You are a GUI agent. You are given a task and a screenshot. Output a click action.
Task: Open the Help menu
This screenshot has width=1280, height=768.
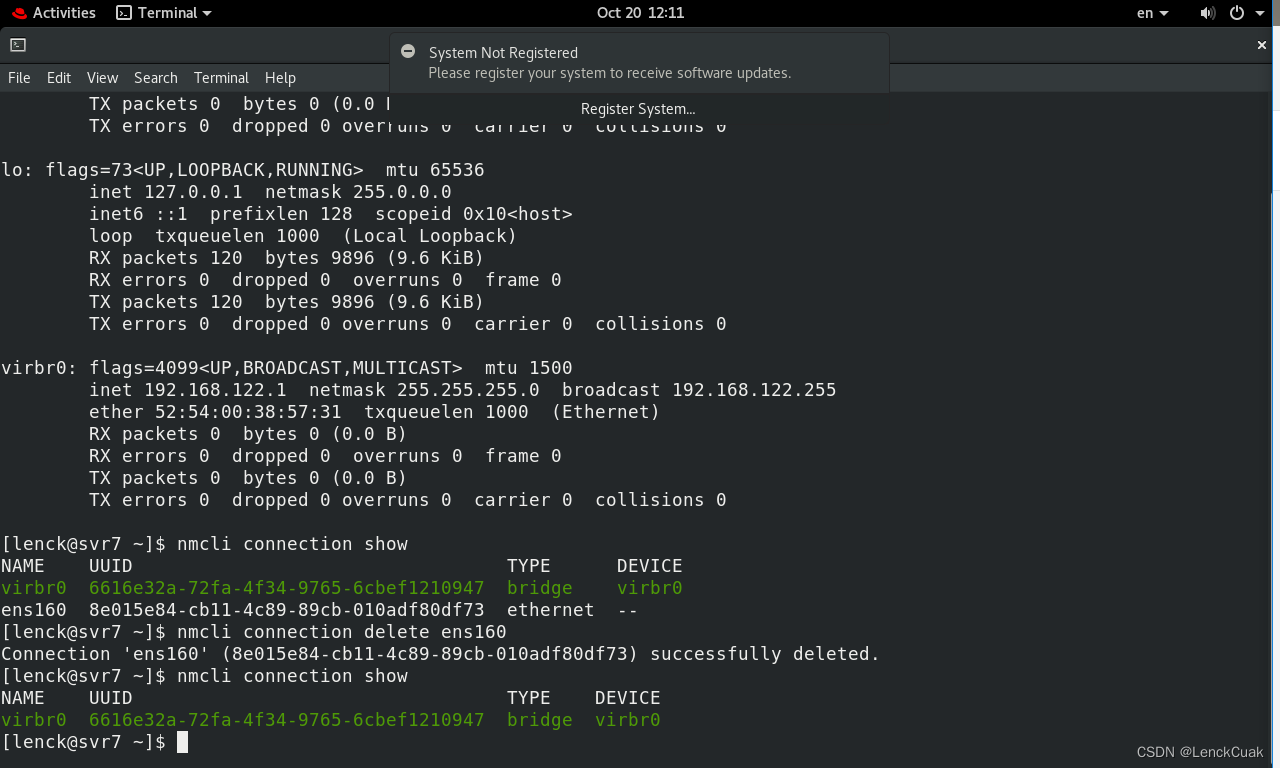coord(280,77)
